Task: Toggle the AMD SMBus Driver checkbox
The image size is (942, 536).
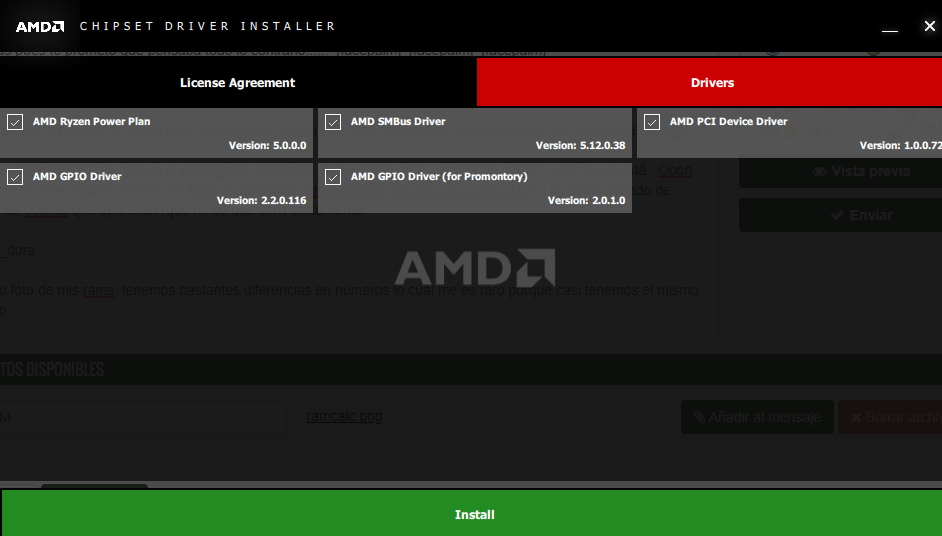Action: [x=334, y=122]
